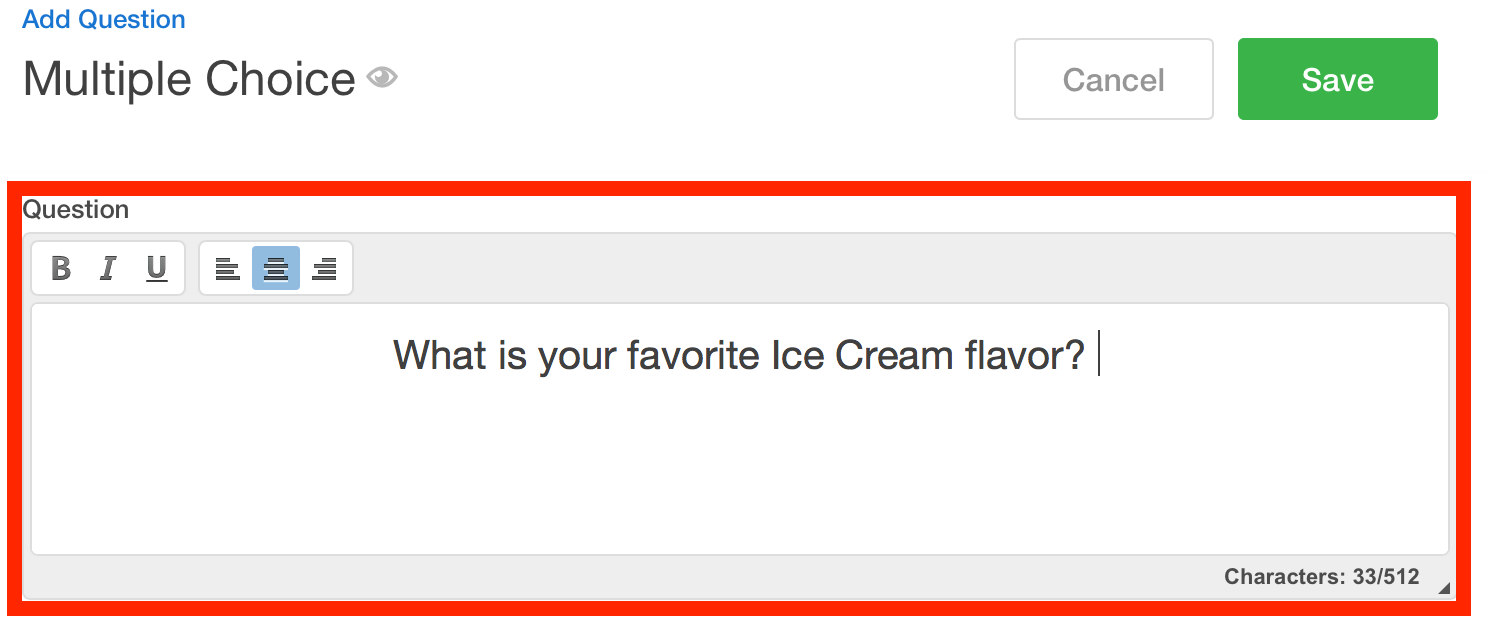Screen dimensions: 1488x630
Task: Toggle underline formatting with the U icon
Action: pyautogui.click(x=156, y=268)
